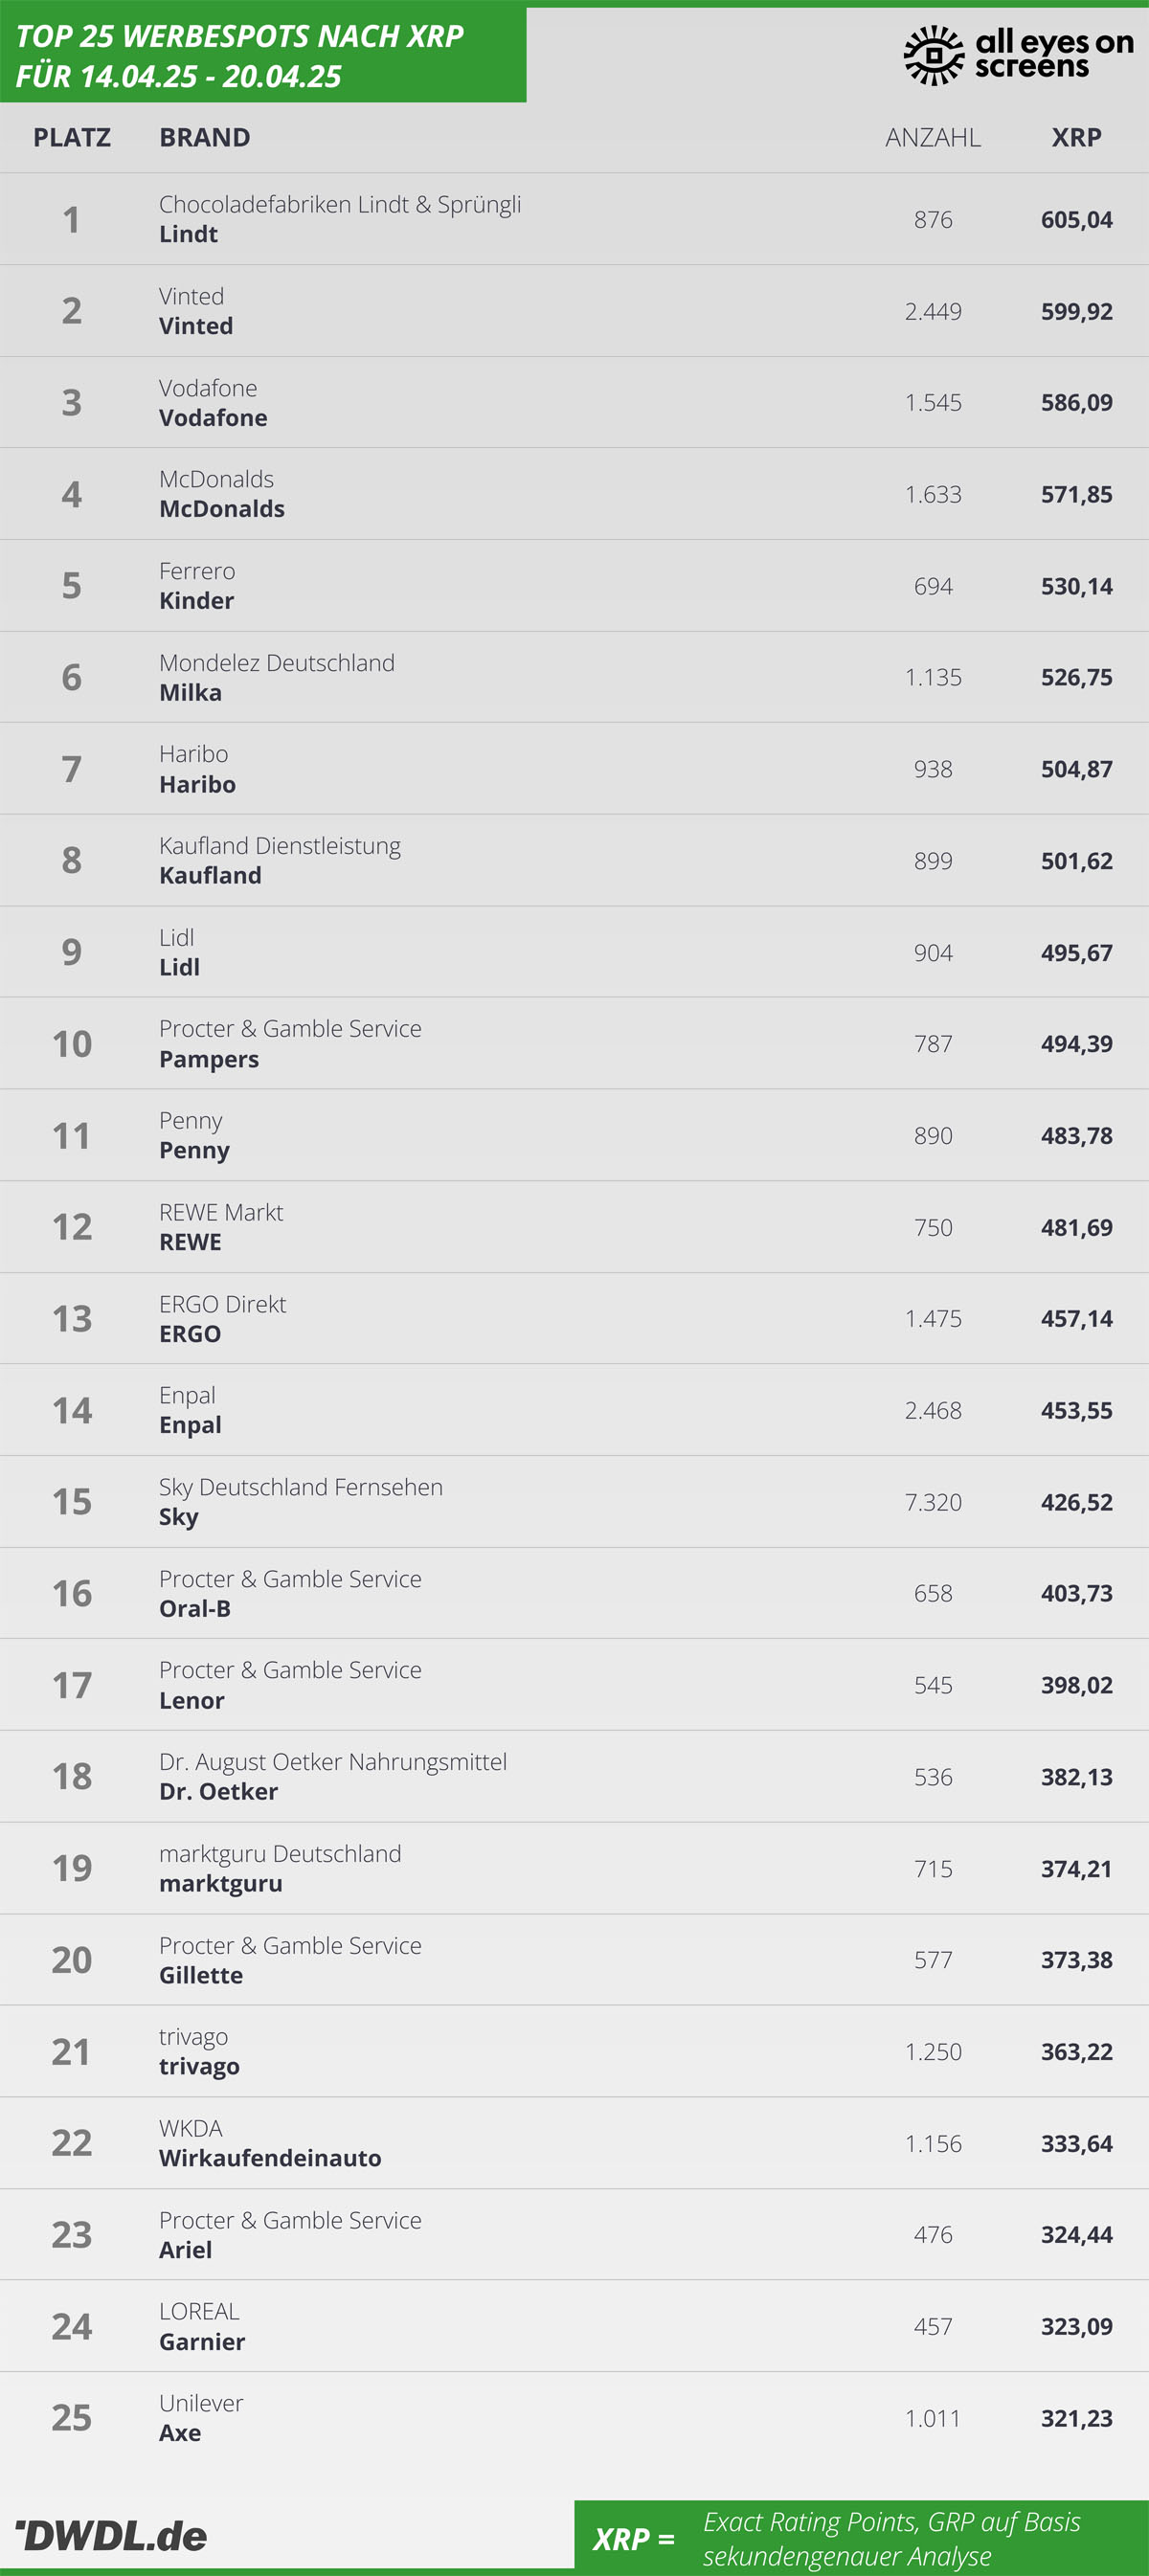Click the XRP definition text in footer
This screenshot has height=2576, width=1149.
891,2538
